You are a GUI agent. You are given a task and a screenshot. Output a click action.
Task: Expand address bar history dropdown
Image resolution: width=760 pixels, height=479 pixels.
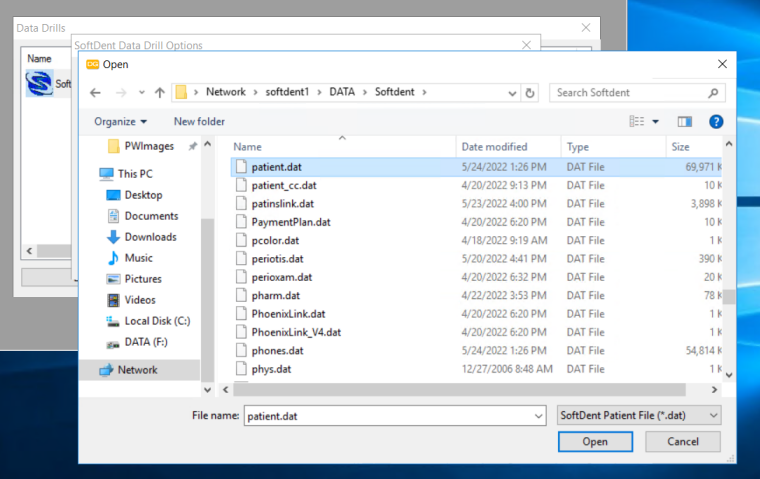(x=512, y=93)
